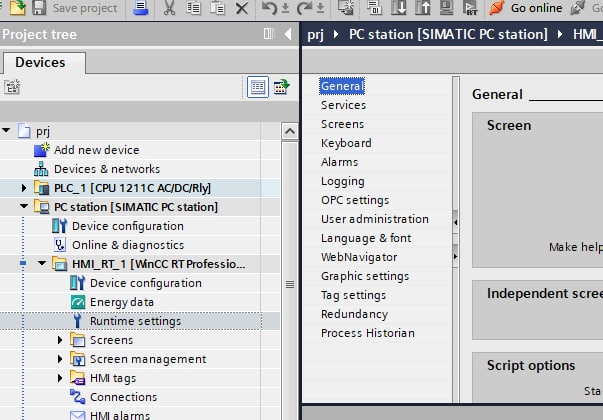Collapse the HMI_RT_1 node
This screenshot has width=603, height=420.
click(x=42, y=264)
